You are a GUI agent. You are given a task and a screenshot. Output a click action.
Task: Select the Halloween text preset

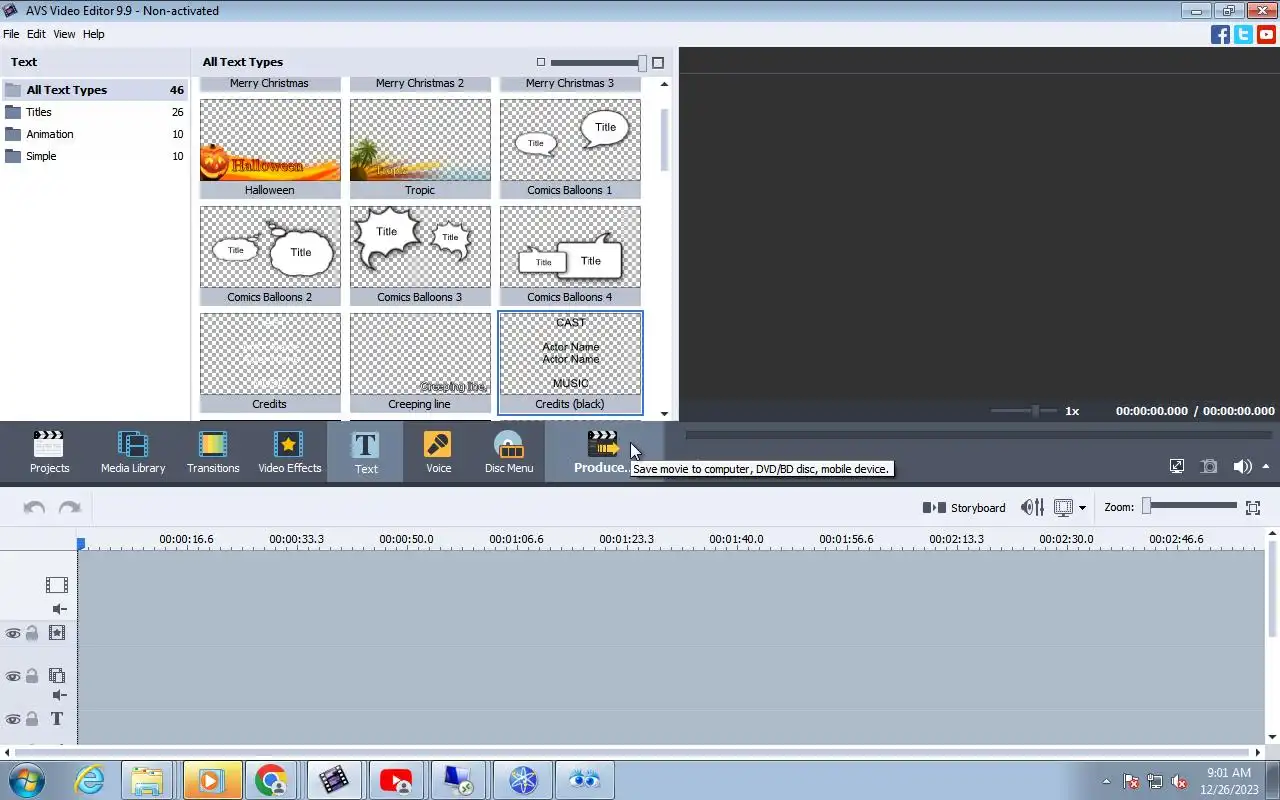[270, 148]
